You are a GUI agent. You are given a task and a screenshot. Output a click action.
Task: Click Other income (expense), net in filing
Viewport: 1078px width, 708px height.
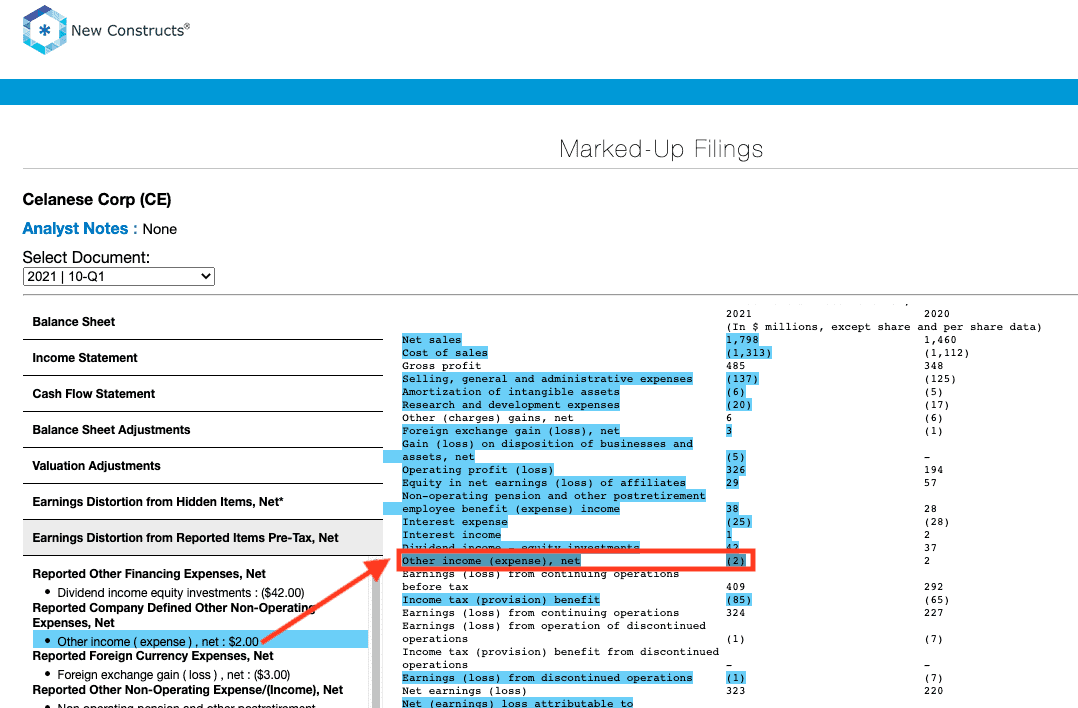pos(492,561)
